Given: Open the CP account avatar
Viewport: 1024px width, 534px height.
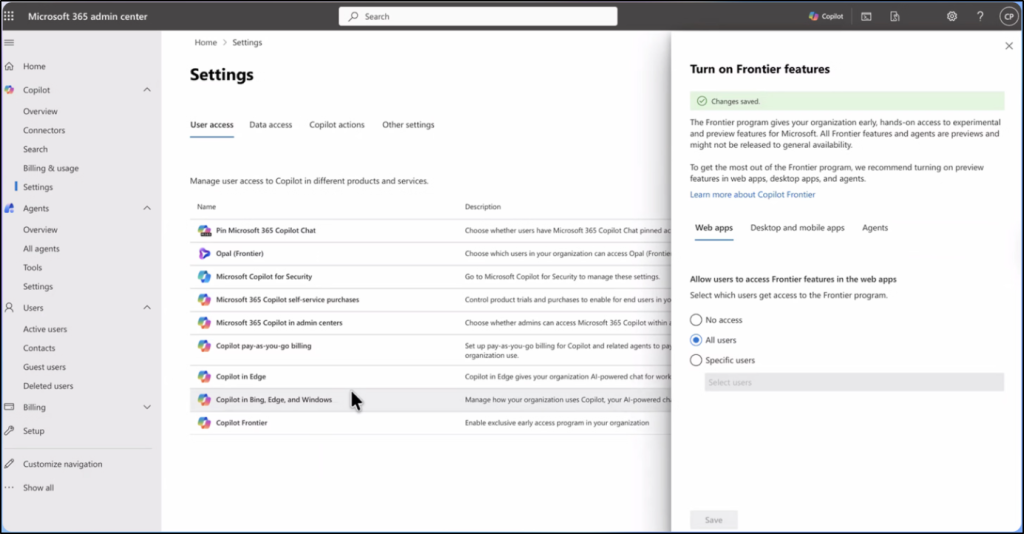Looking at the screenshot, I should [x=1008, y=16].
